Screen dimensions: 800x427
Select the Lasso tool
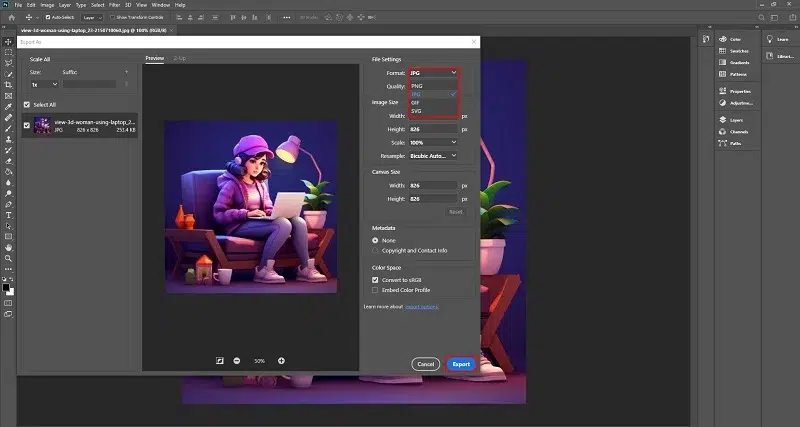8,63
